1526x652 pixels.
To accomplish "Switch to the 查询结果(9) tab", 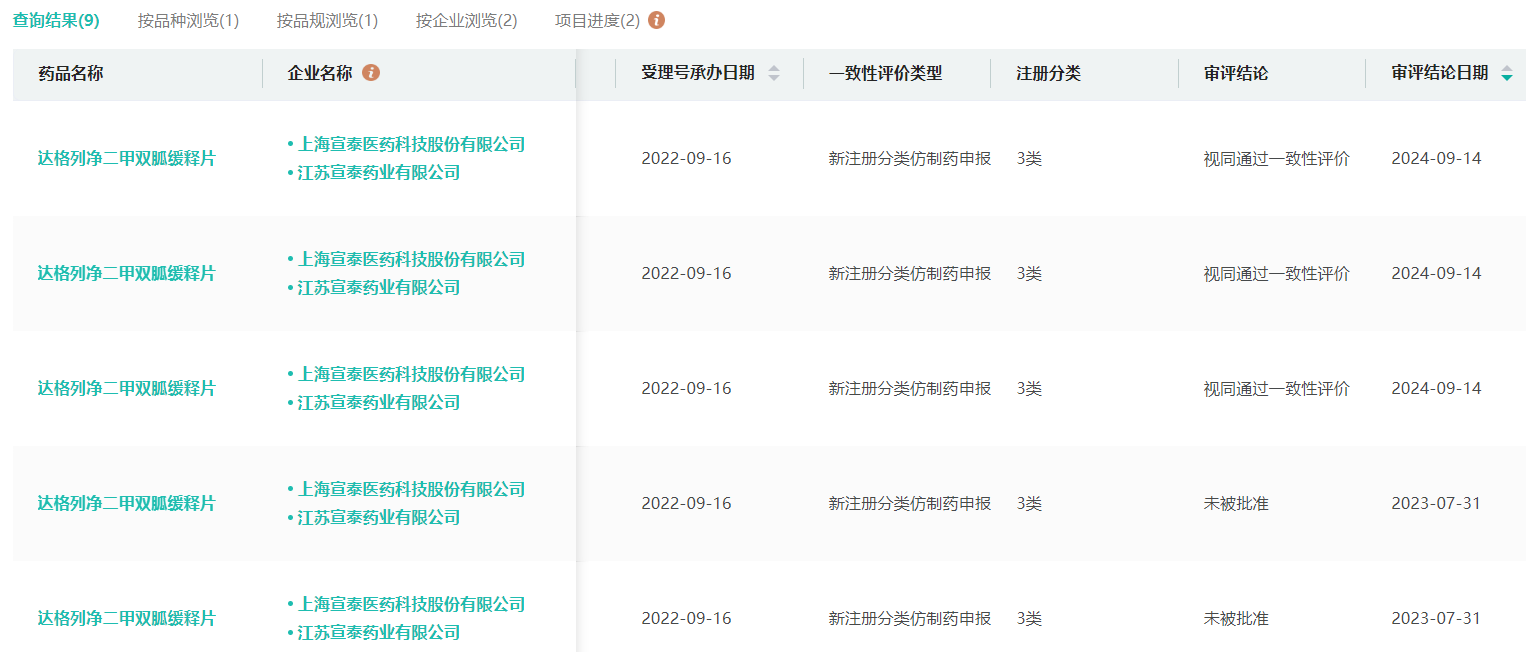I will [x=56, y=20].
